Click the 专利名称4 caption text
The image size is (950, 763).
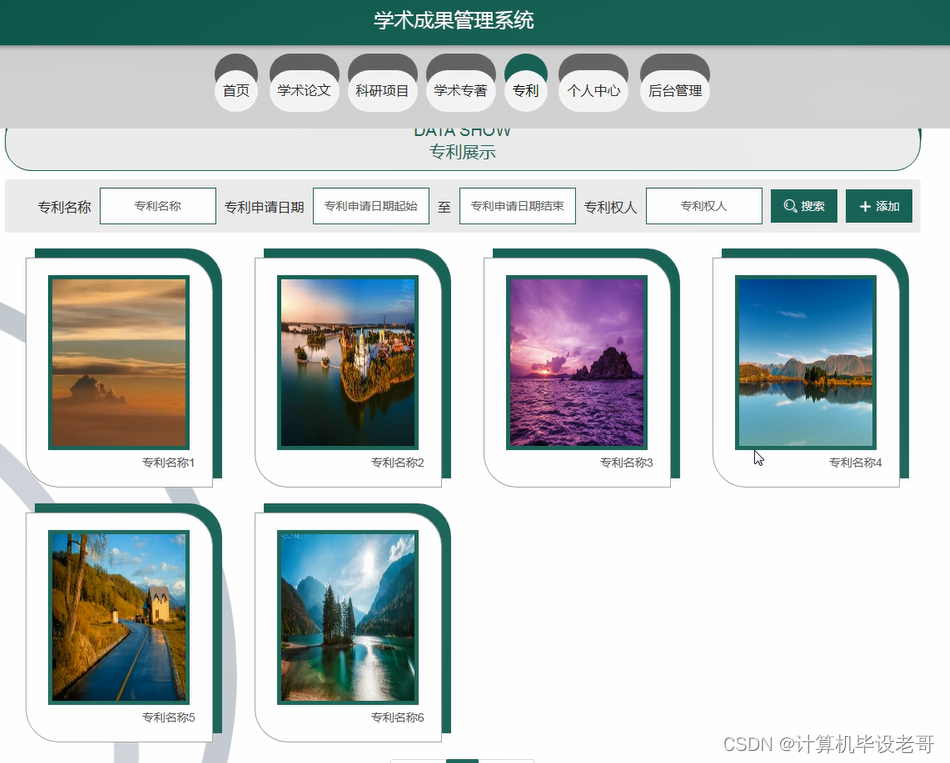tap(855, 462)
